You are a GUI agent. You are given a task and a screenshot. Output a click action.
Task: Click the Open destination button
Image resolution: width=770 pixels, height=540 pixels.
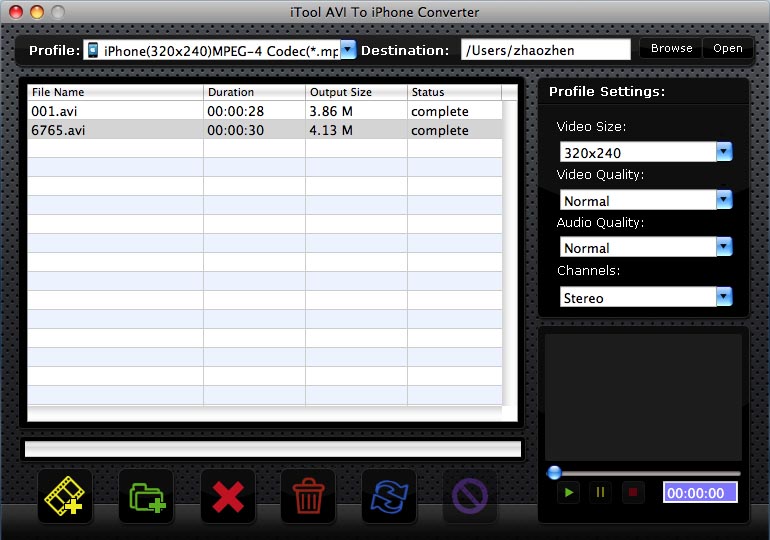727,49
